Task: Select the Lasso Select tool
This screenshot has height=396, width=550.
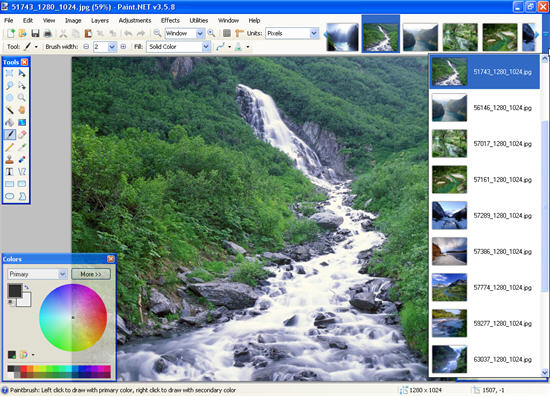Action: pos(9,86)
